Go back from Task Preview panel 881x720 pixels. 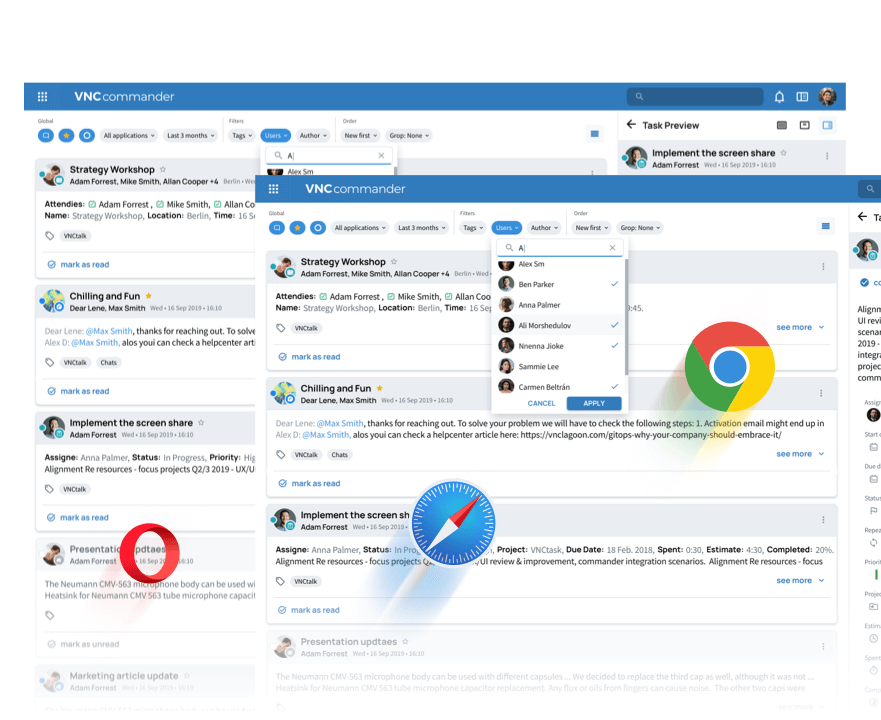click(x=632, y=124)
